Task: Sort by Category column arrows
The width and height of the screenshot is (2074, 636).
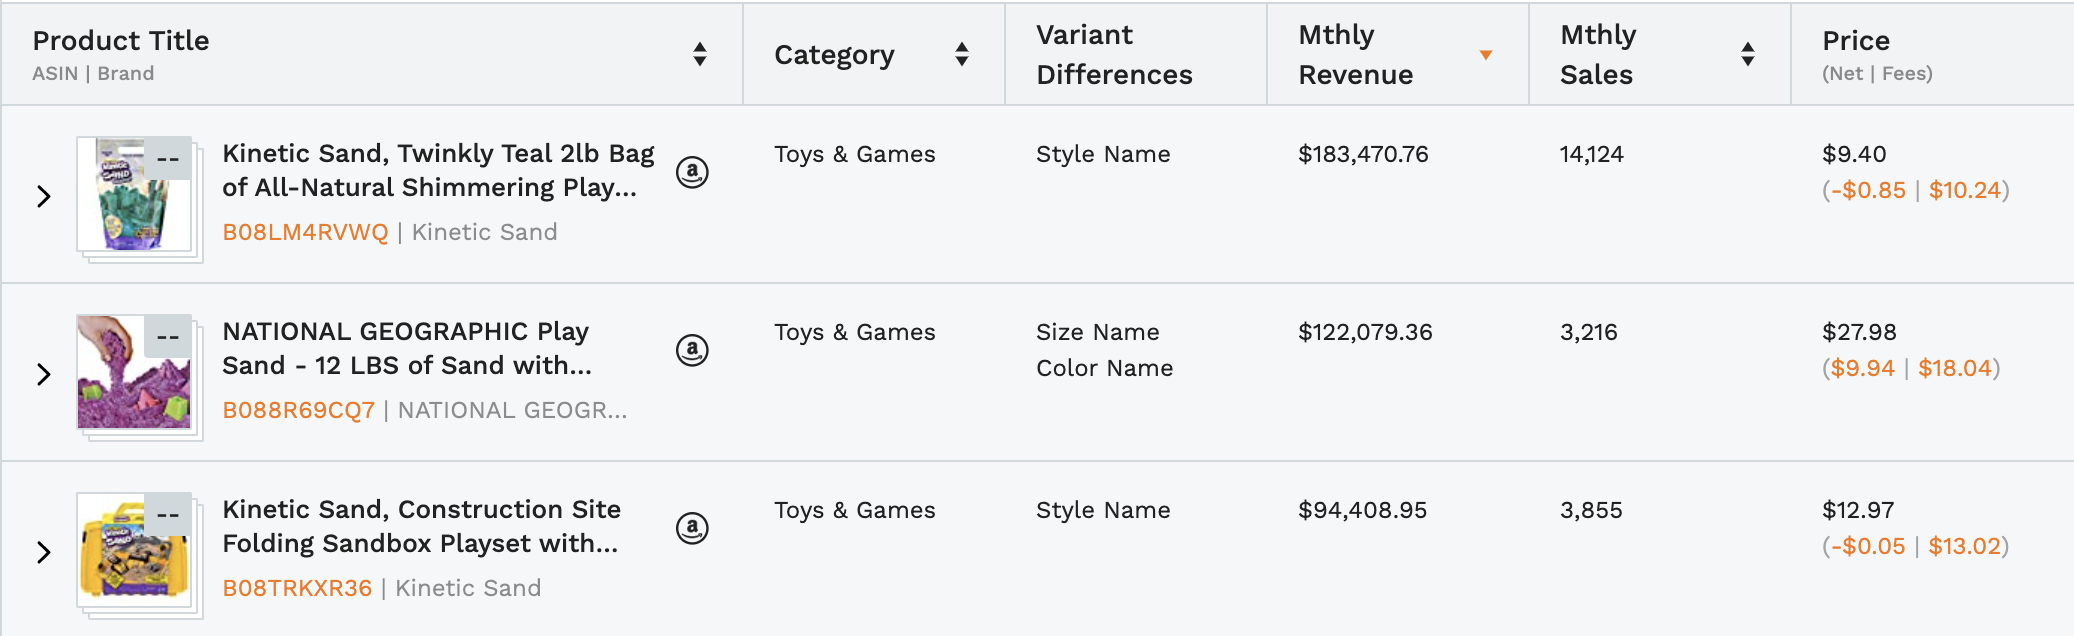Action: pyautogui.click(x=962, y=54)
